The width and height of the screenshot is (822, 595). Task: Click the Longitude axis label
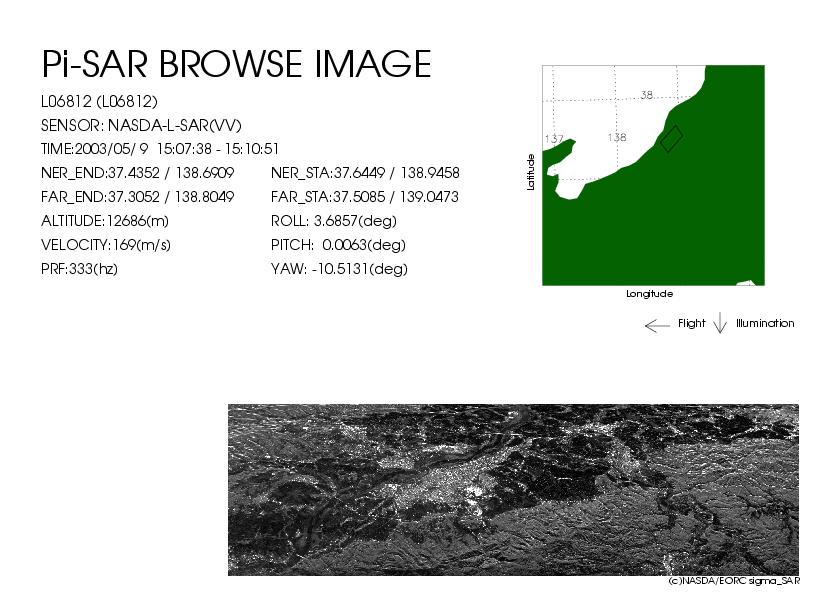pos(650,294)
